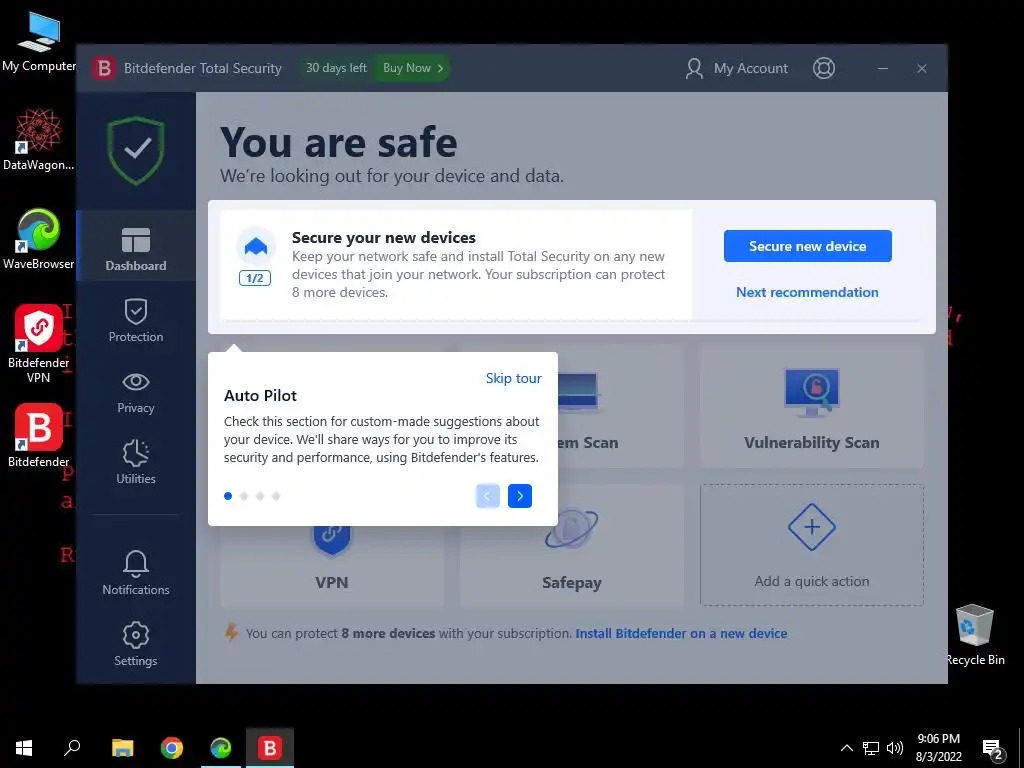The width and height of the screenshot is (1024, 768).
Task: Show hidden system tray icons
Action: click(x=846, y=748)
